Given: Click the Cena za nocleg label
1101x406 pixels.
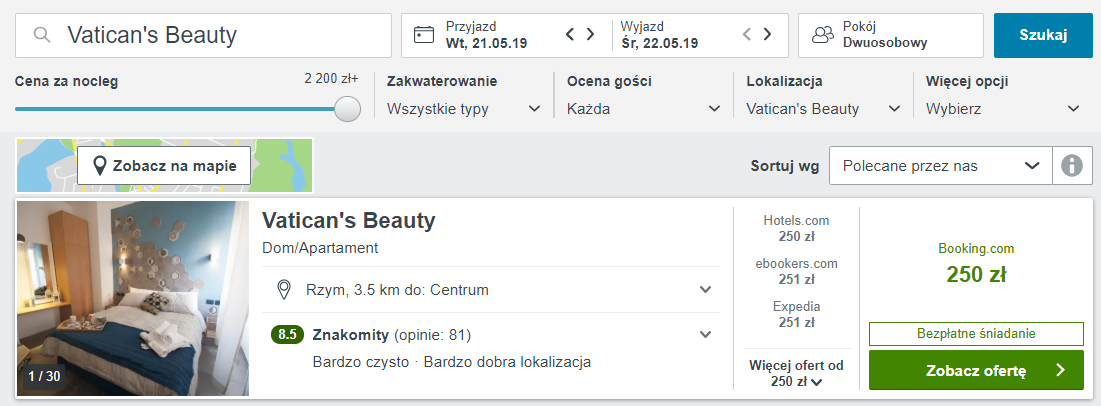Looking at the screenshot, I should click(67, 81).
